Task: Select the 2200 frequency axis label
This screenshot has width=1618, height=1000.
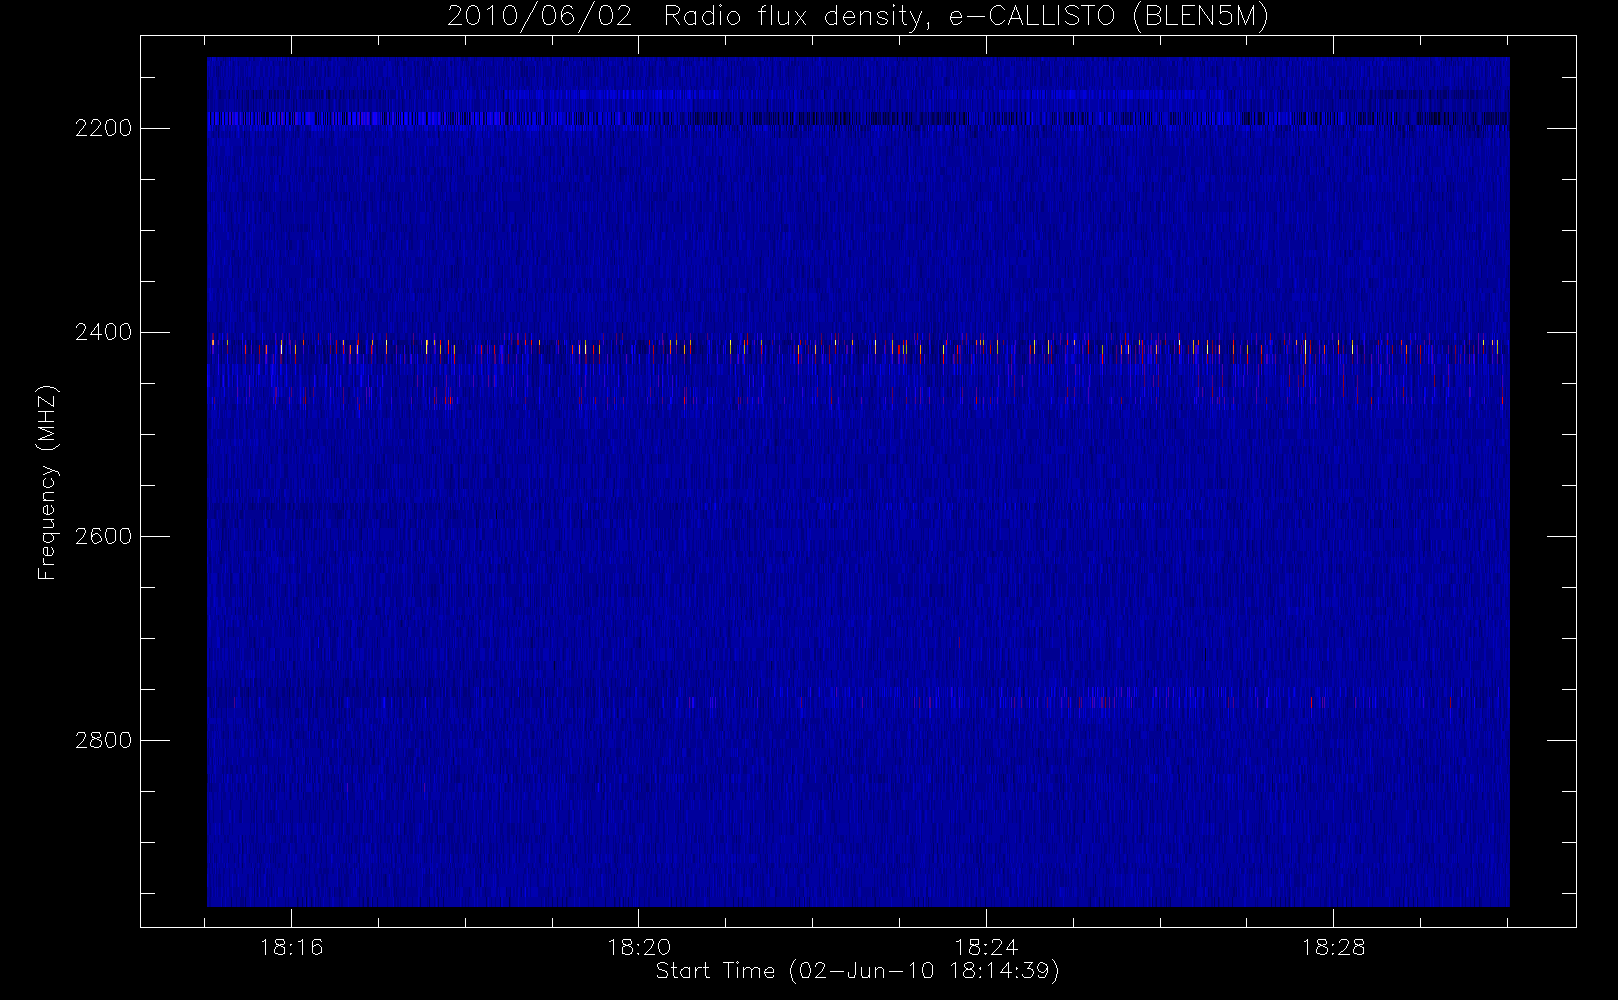Action: [x=103, y=128]
